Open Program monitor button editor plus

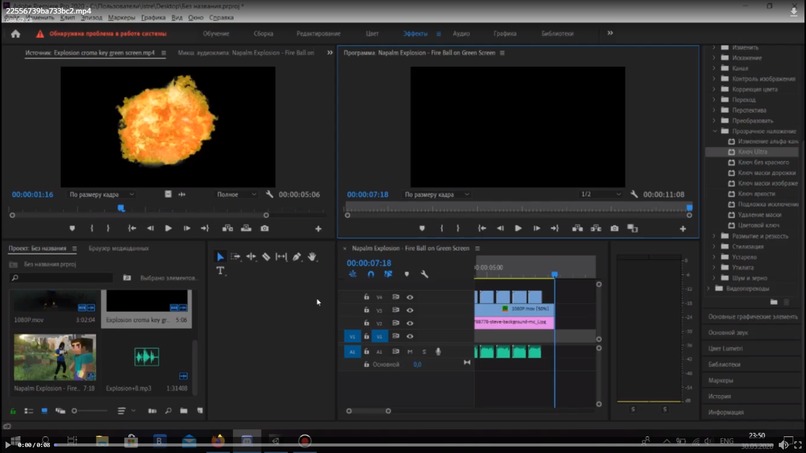pos(683,229)
